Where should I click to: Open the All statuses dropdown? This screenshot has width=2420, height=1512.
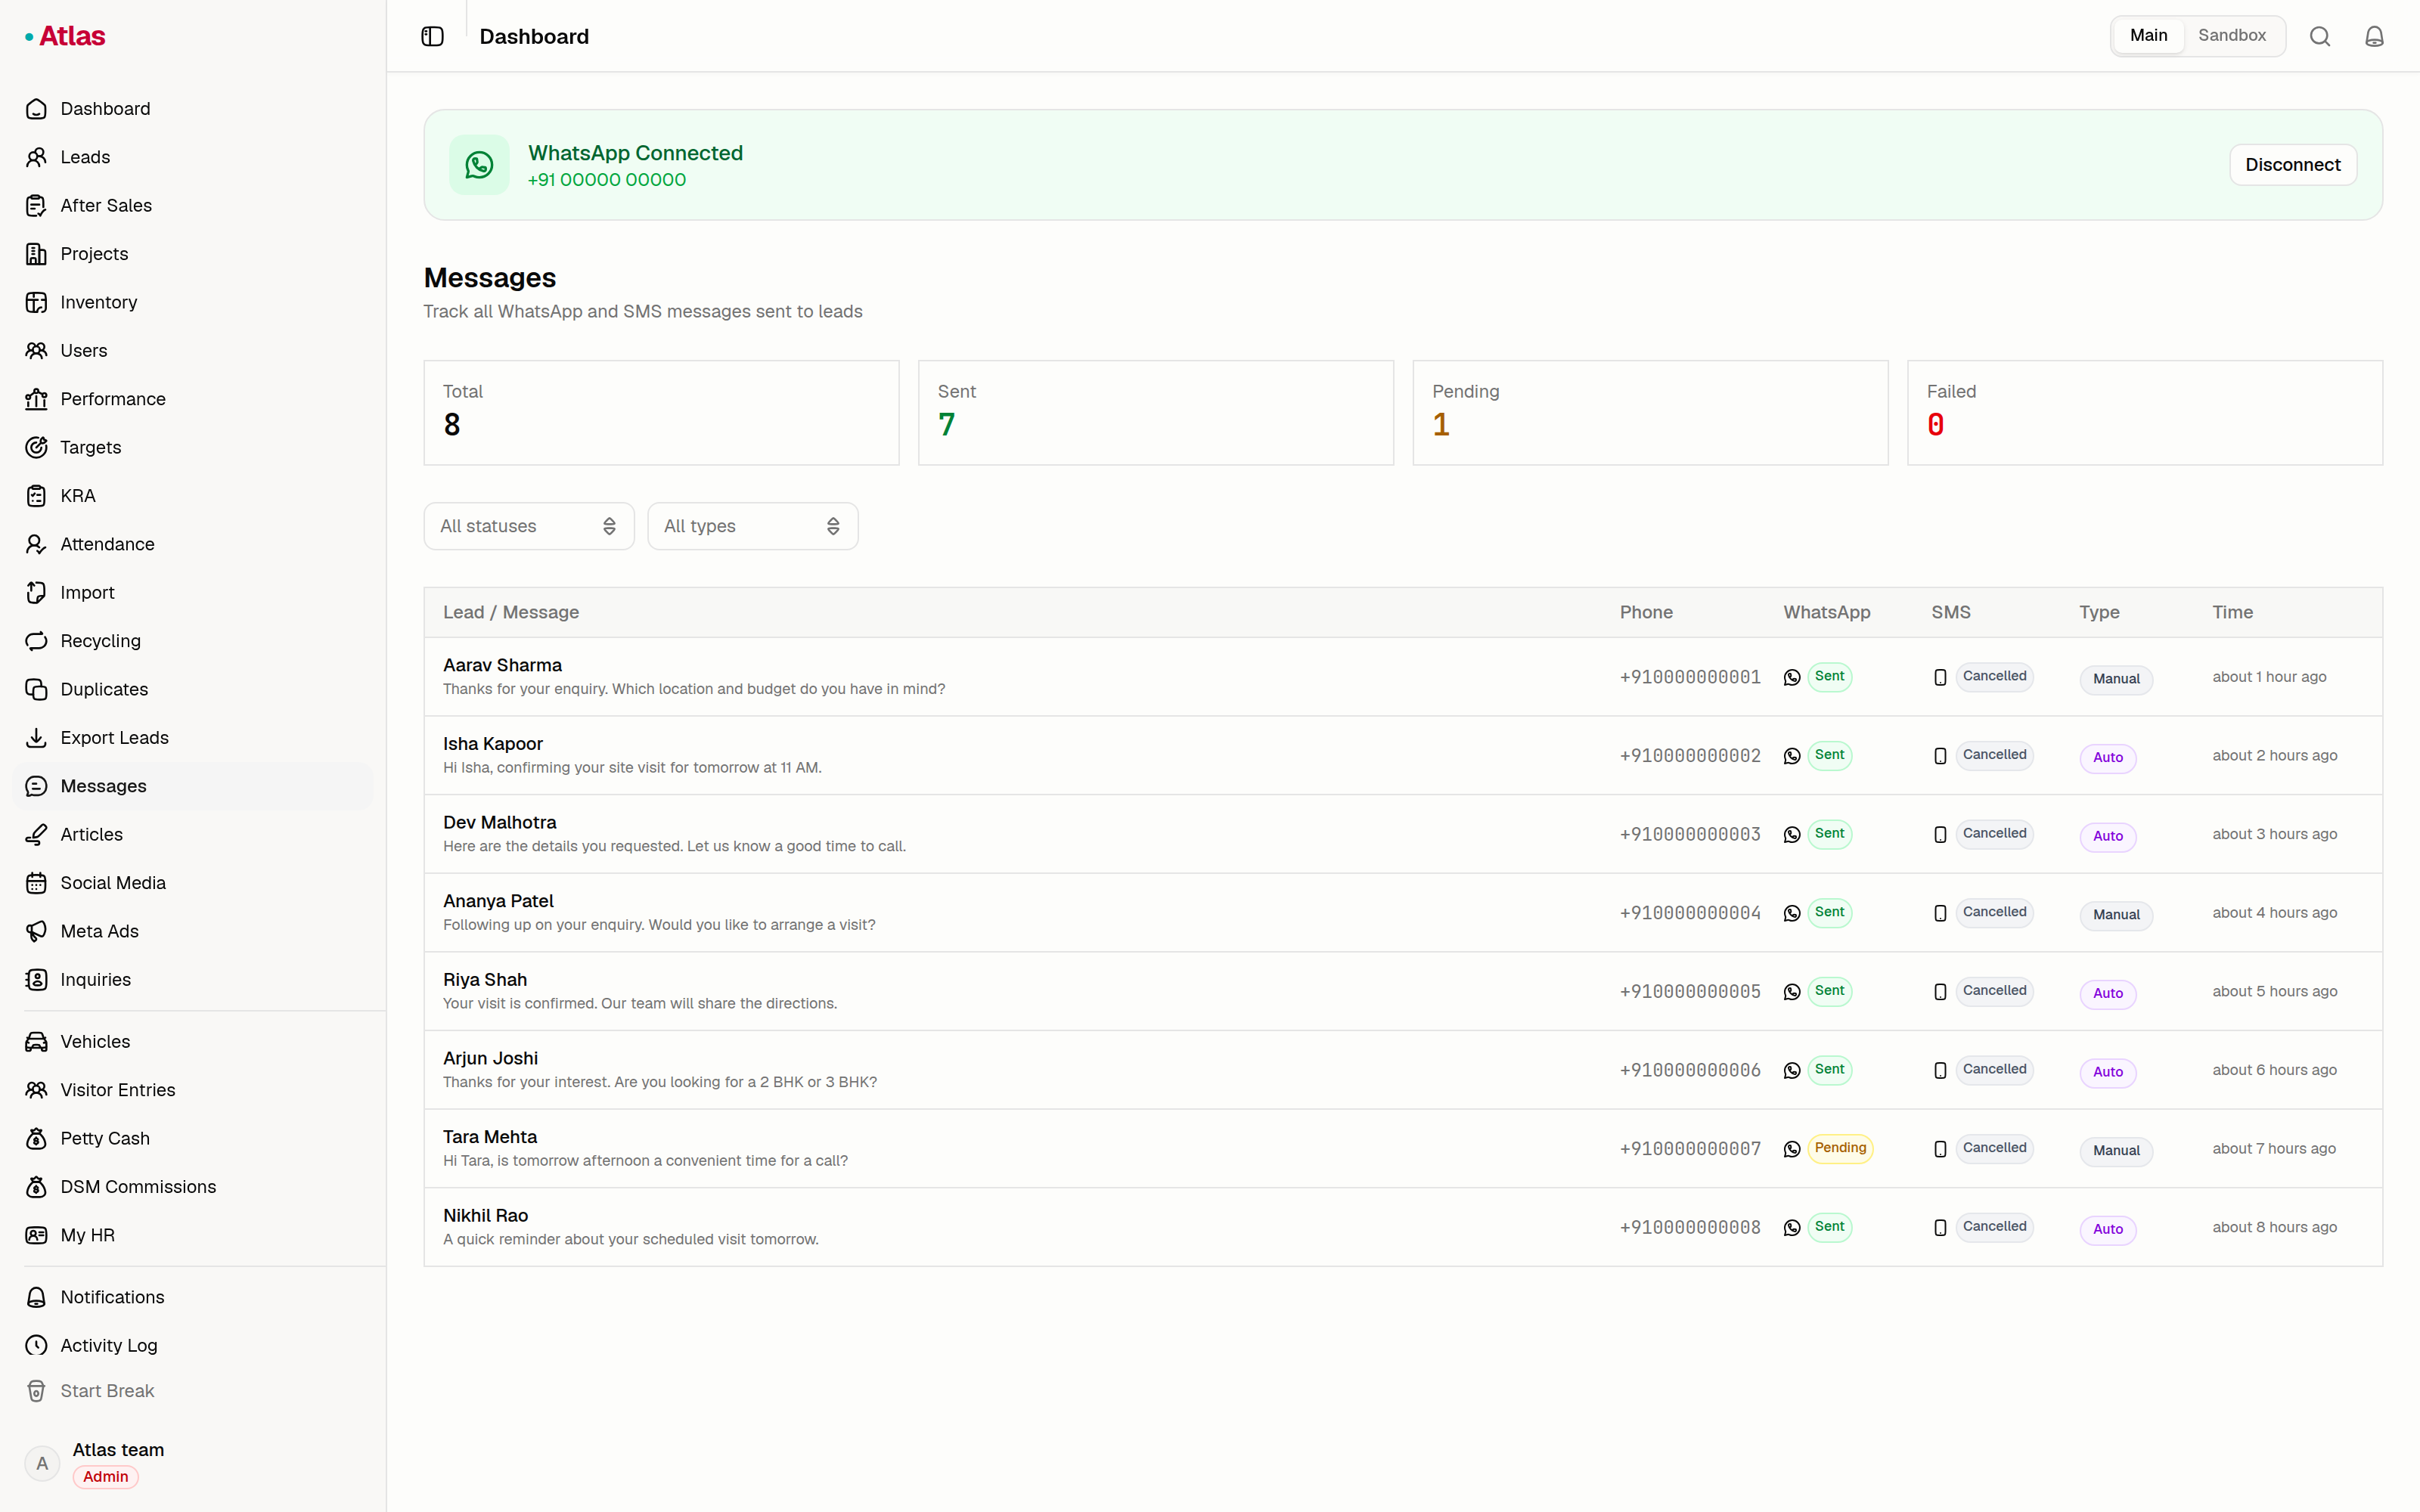coord(529,526)
